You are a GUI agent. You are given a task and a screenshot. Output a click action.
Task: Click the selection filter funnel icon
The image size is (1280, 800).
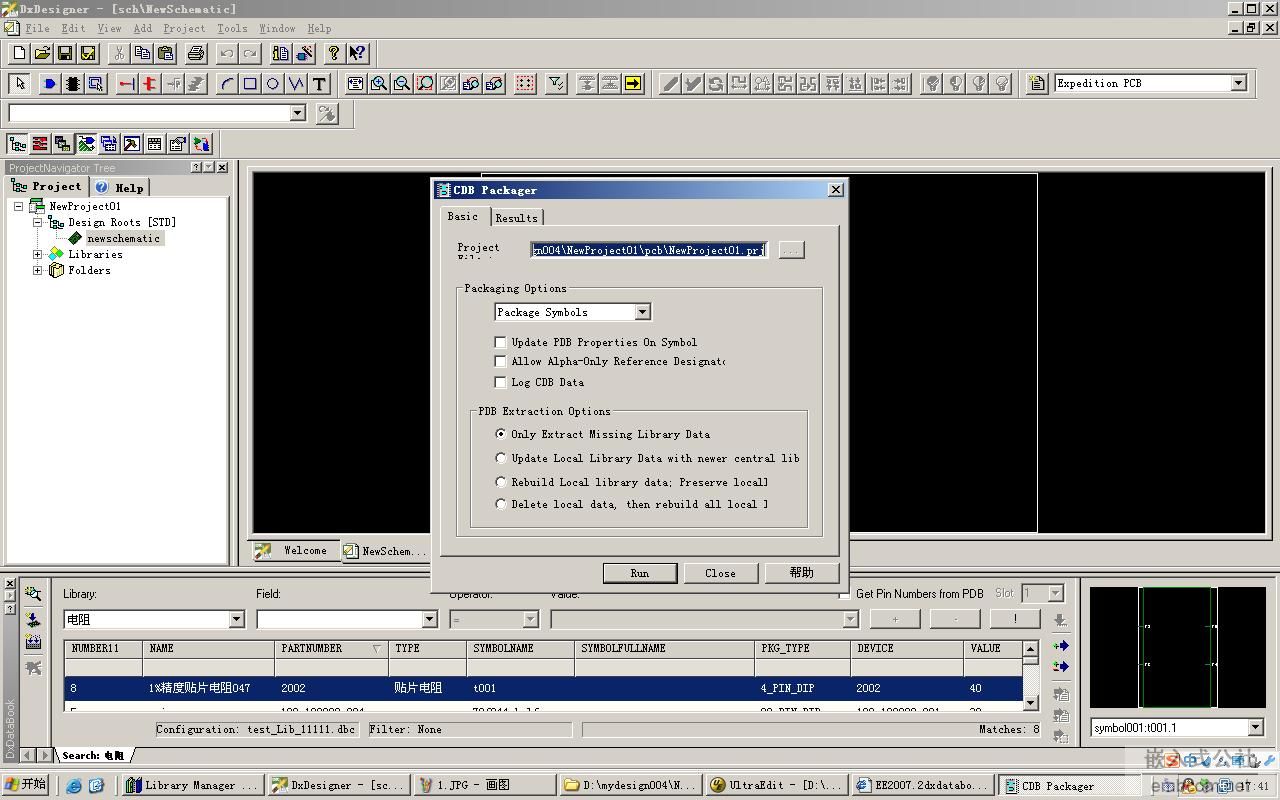coord(556,84)
